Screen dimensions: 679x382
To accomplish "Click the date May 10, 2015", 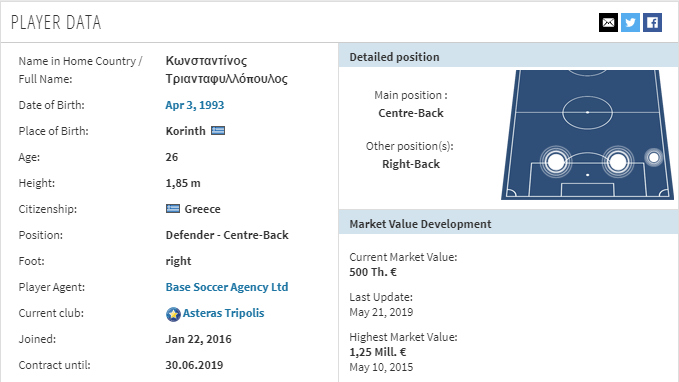I will pos(382,367).
